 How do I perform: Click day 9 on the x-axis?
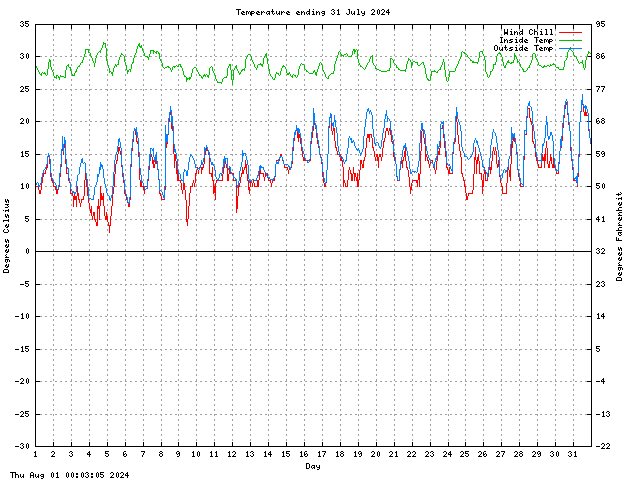[178, 454]
